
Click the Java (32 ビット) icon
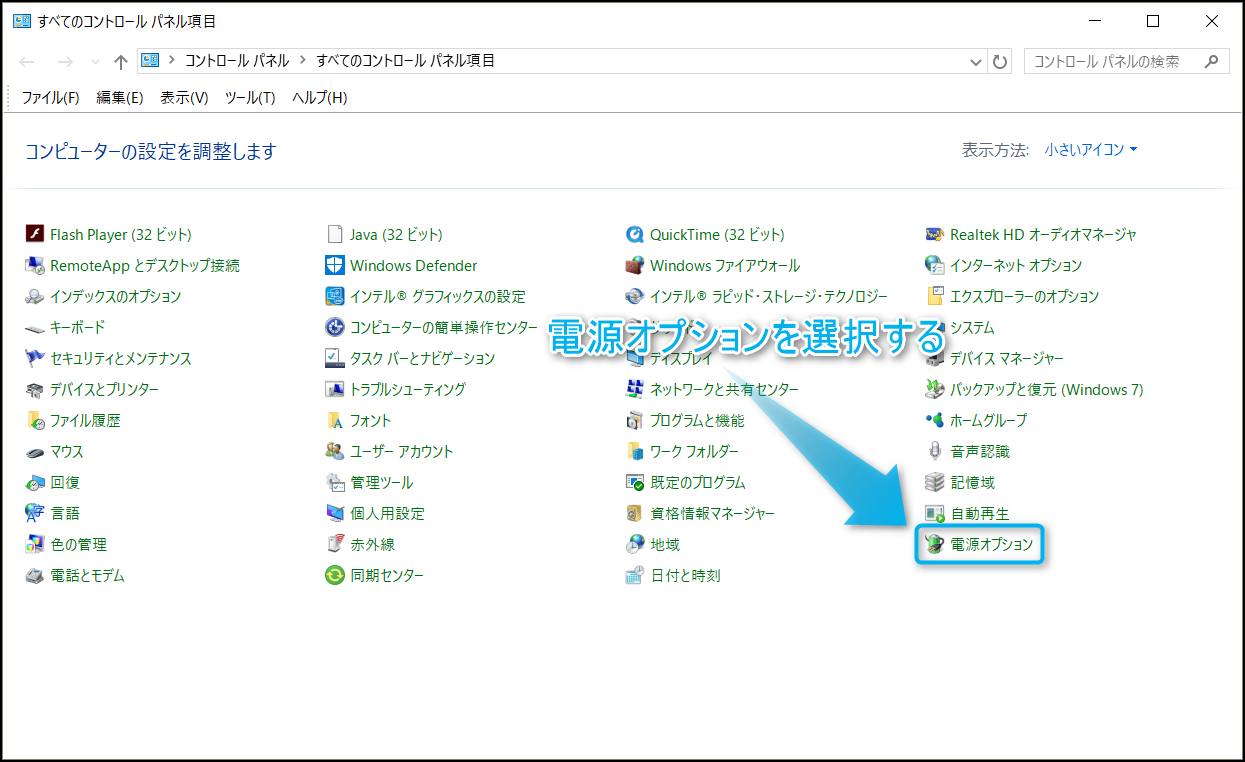click(x=335, y=235)
